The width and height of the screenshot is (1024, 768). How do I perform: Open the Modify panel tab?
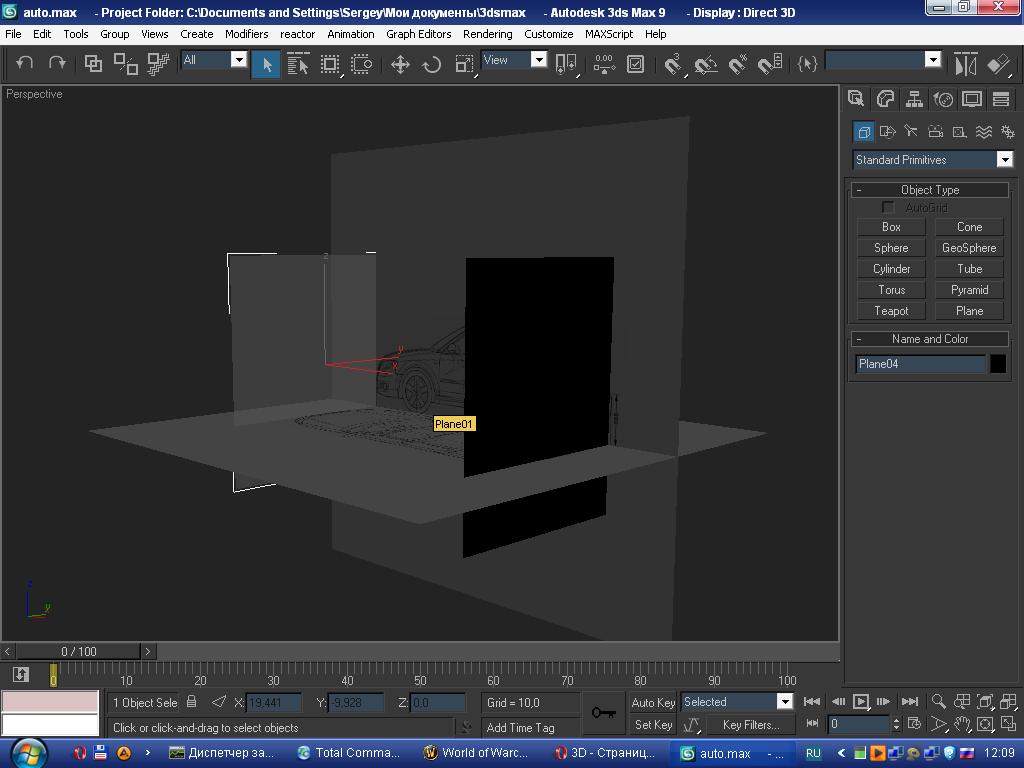885,99
